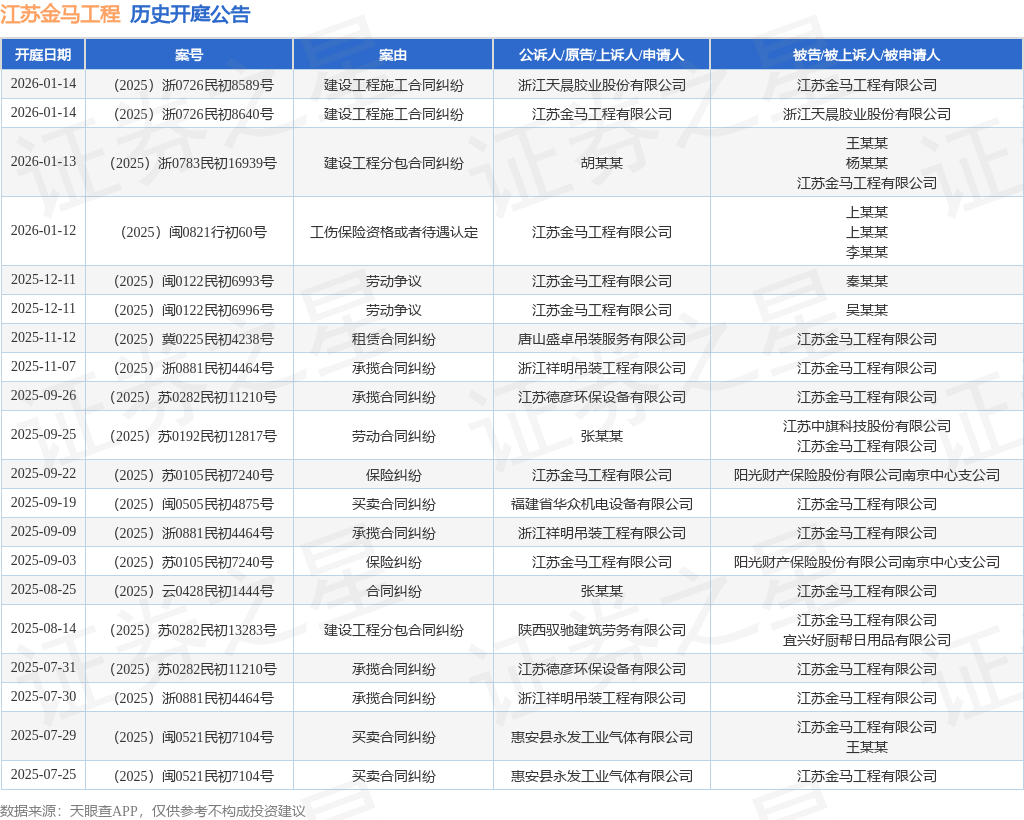
Task: Click the date 2025-07-25
Action: point(43,774)
